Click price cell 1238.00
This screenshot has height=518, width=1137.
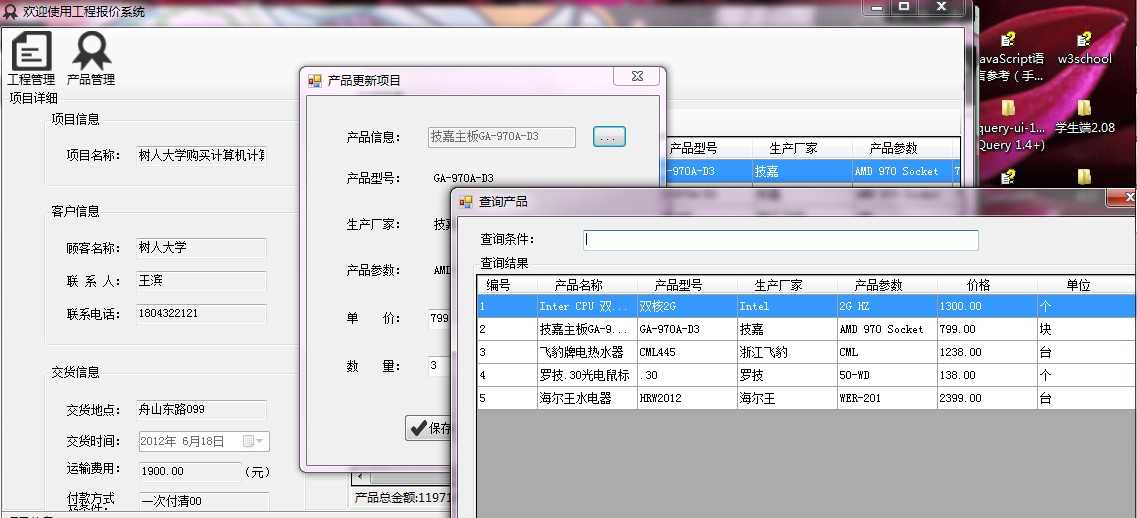988,353
